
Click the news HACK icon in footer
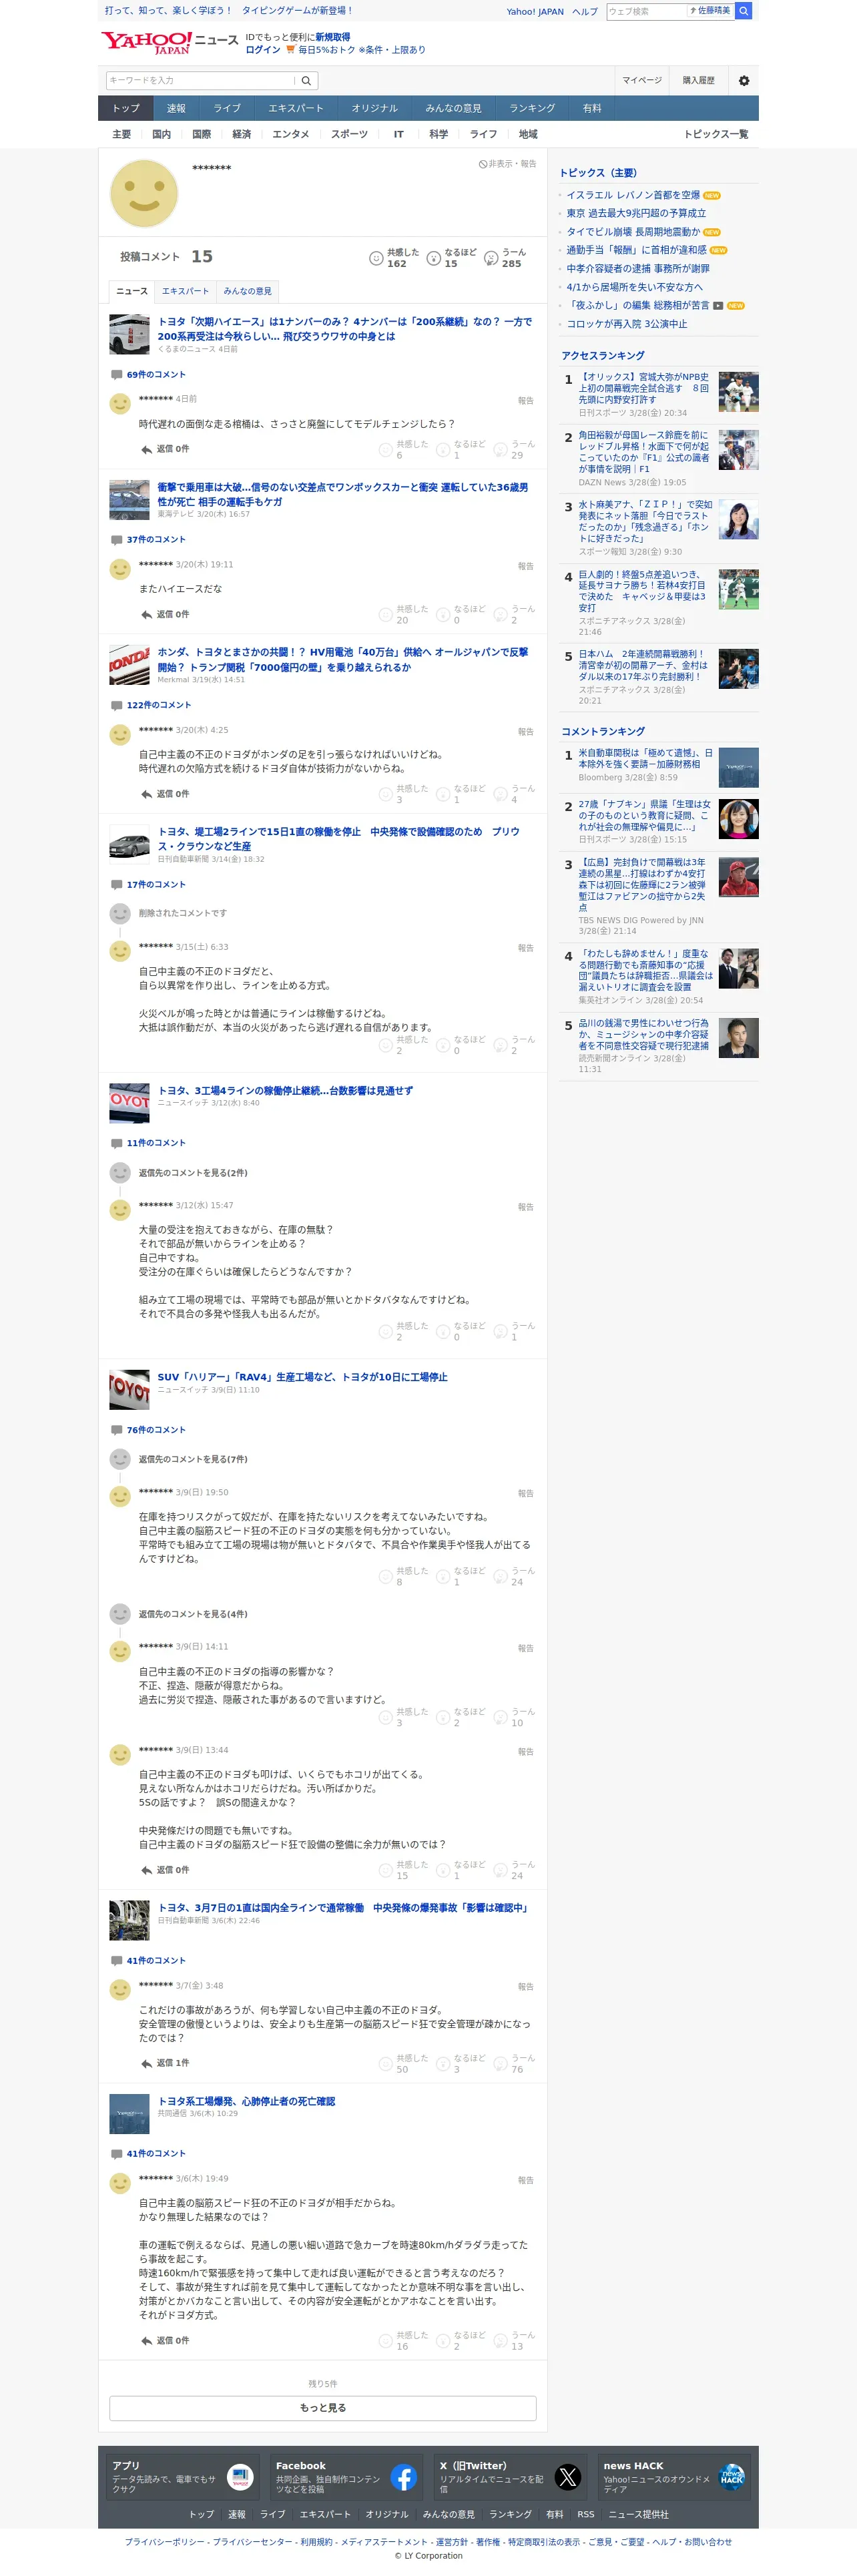coord(732,2477)
